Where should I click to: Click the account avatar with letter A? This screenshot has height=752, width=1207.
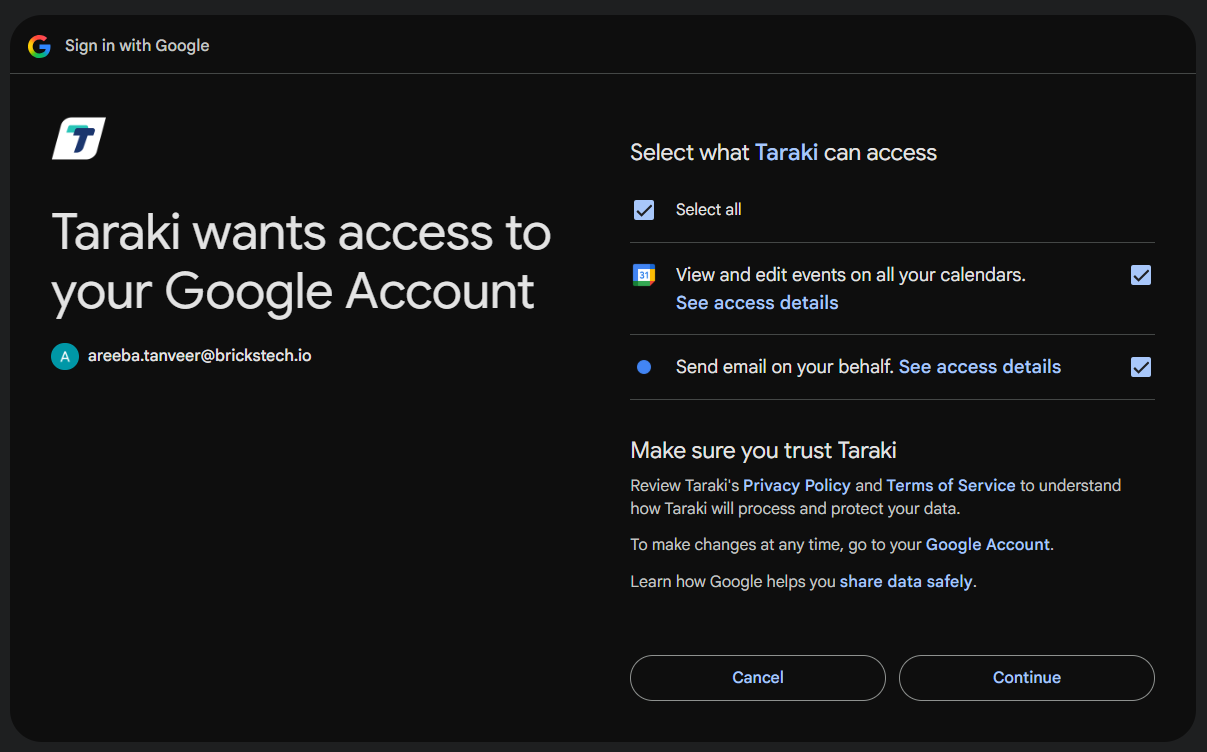64,356
